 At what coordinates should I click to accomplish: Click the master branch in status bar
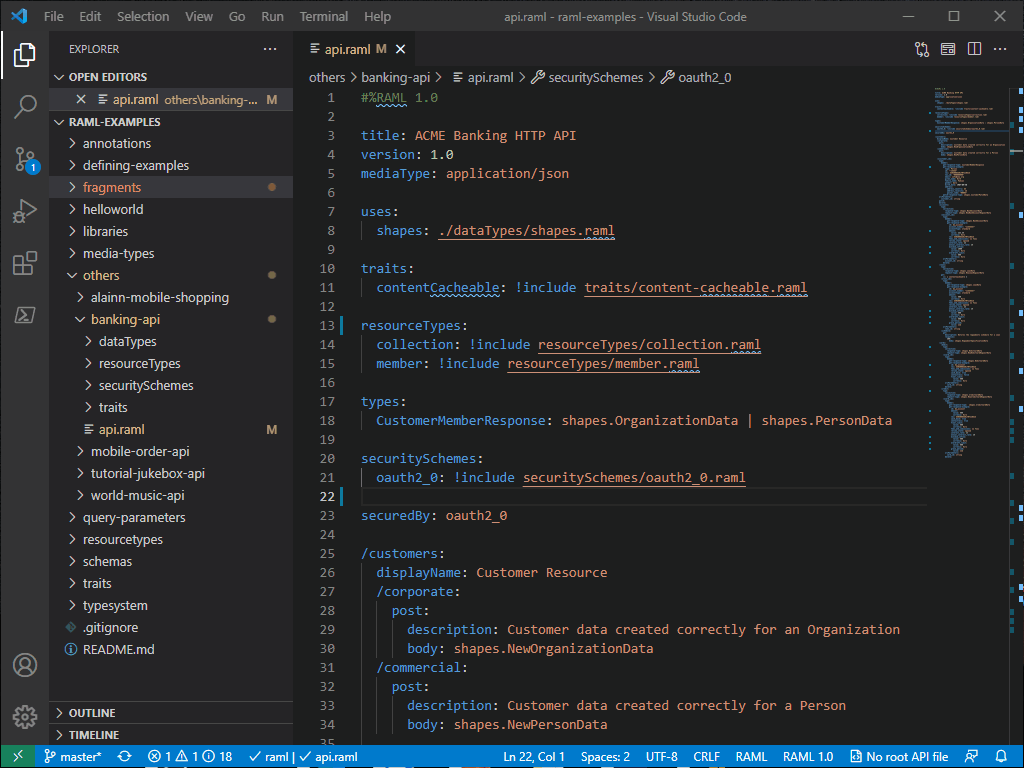73,757
